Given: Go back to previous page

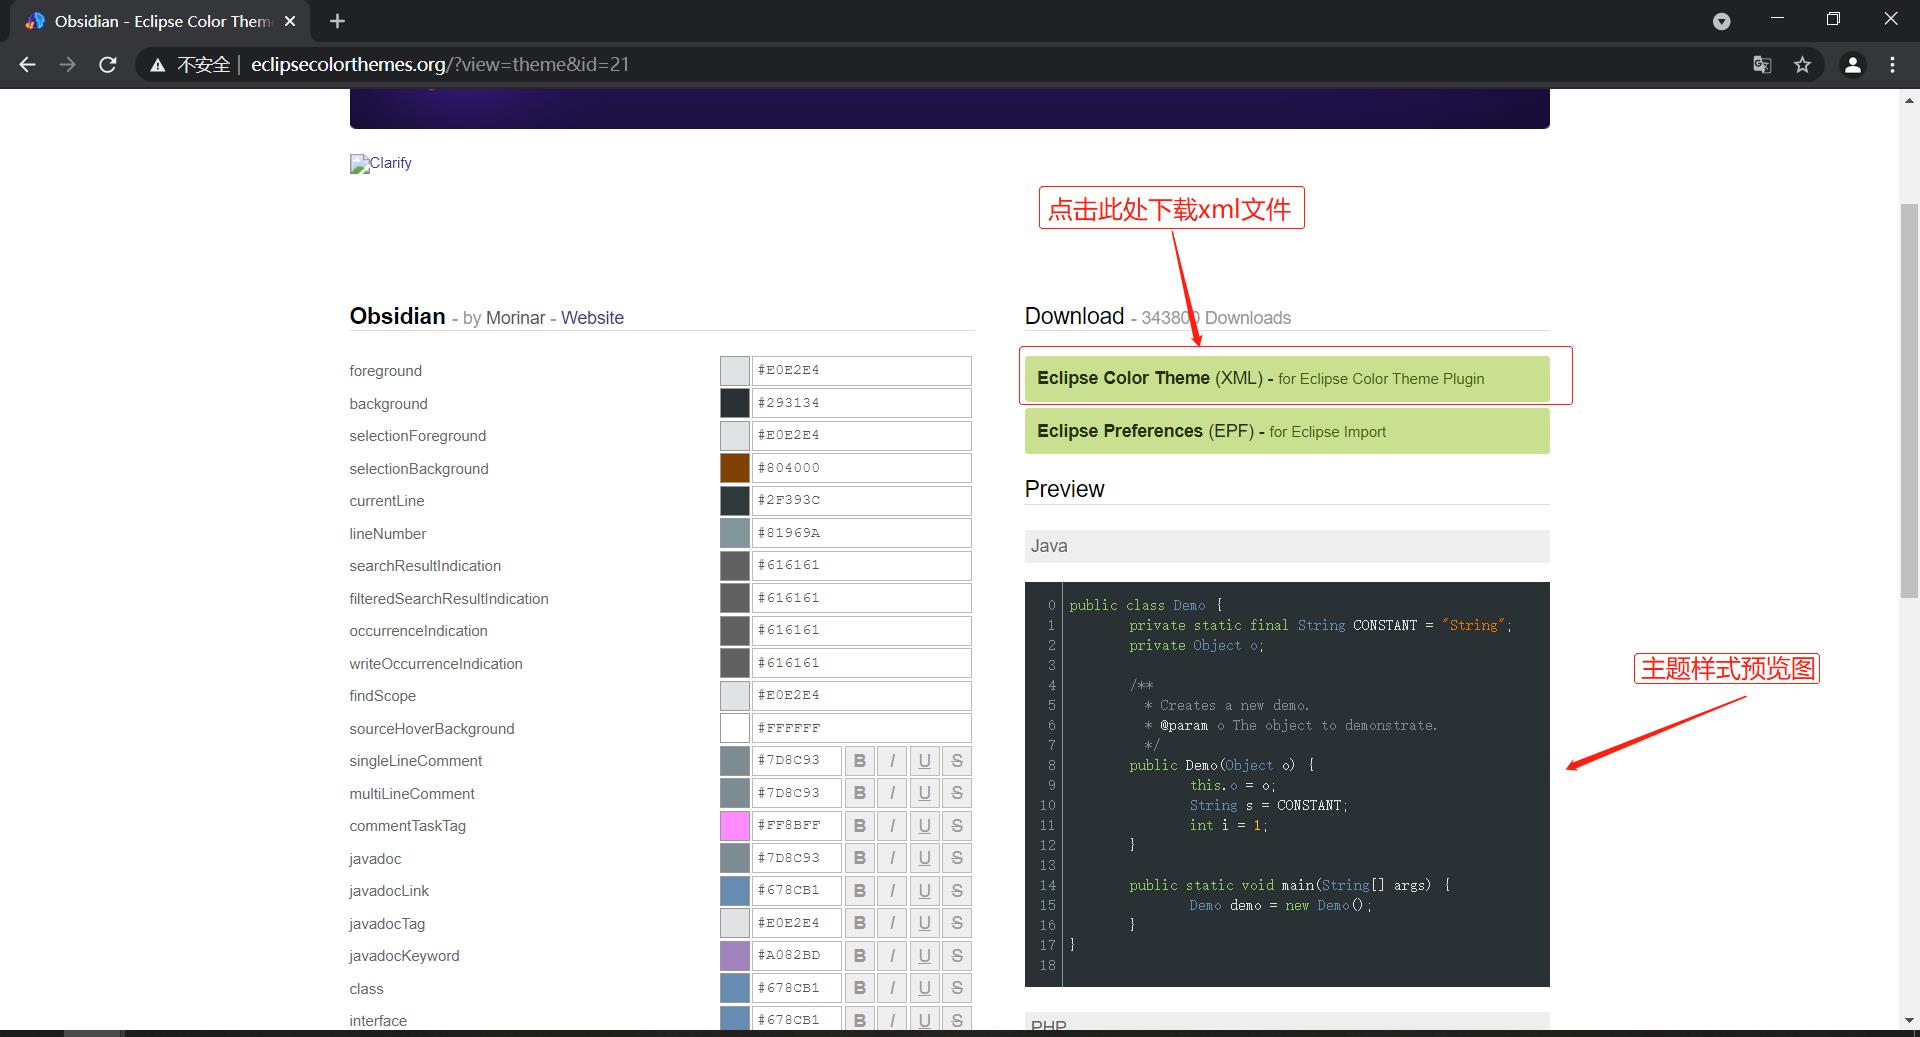Looking at the screenshot, I should 27,65.
